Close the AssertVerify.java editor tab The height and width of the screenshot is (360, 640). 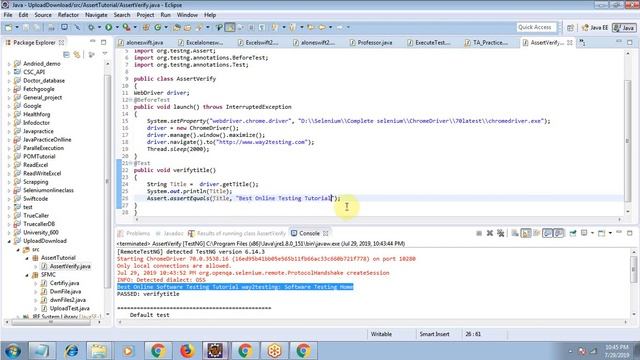click(x=570, y=42)
